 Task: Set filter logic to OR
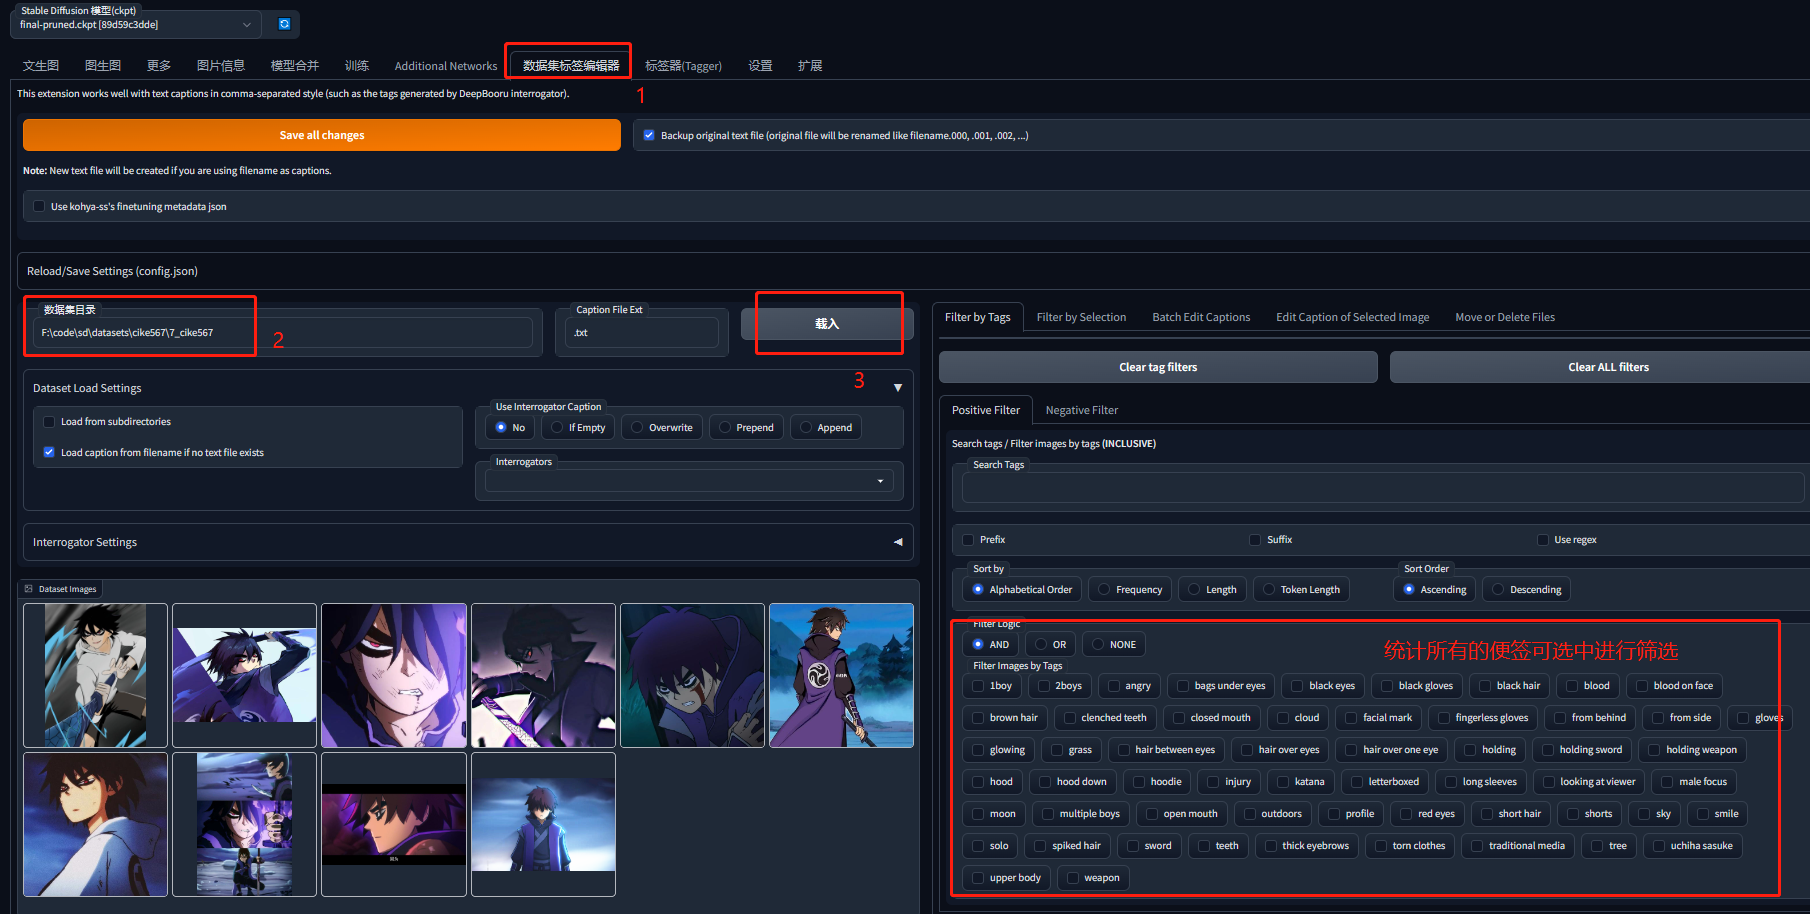pyautogui.click(x=1050, y=644)
